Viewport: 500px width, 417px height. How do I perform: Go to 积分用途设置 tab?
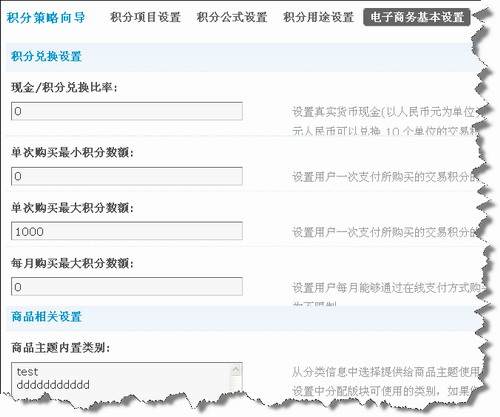[319, 17]
